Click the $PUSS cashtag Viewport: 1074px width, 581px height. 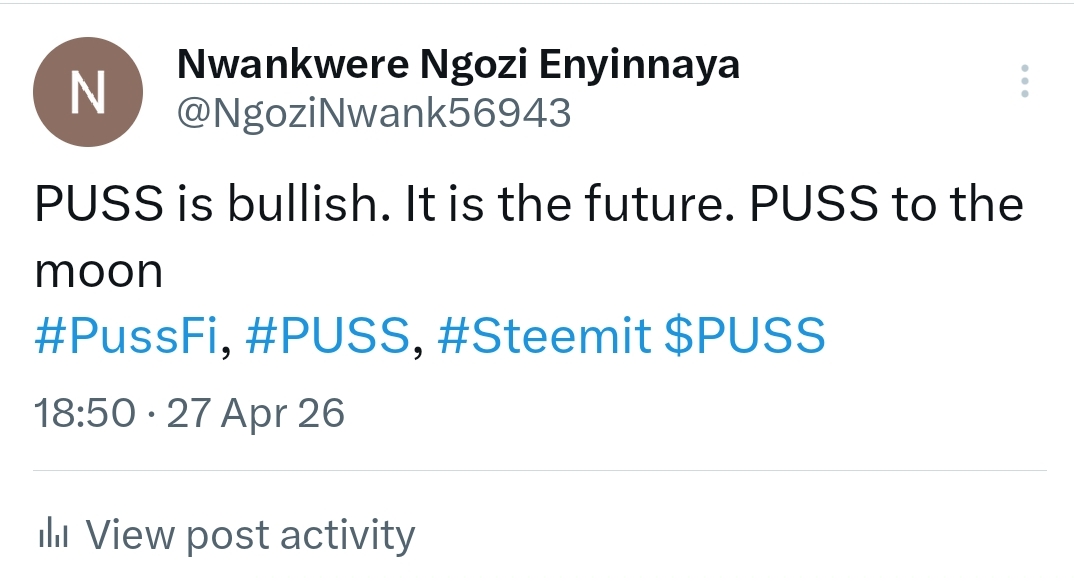745,337
